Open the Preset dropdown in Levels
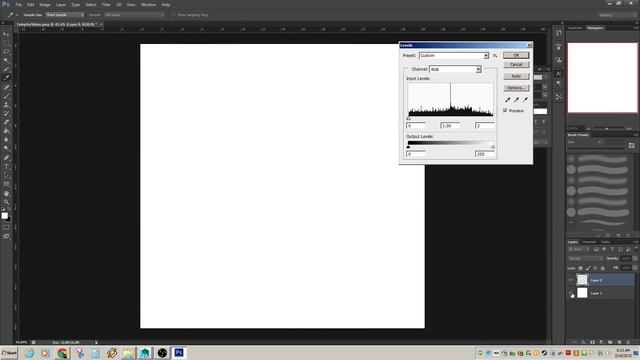The image size is (640, 360). (x=454, y=56)
